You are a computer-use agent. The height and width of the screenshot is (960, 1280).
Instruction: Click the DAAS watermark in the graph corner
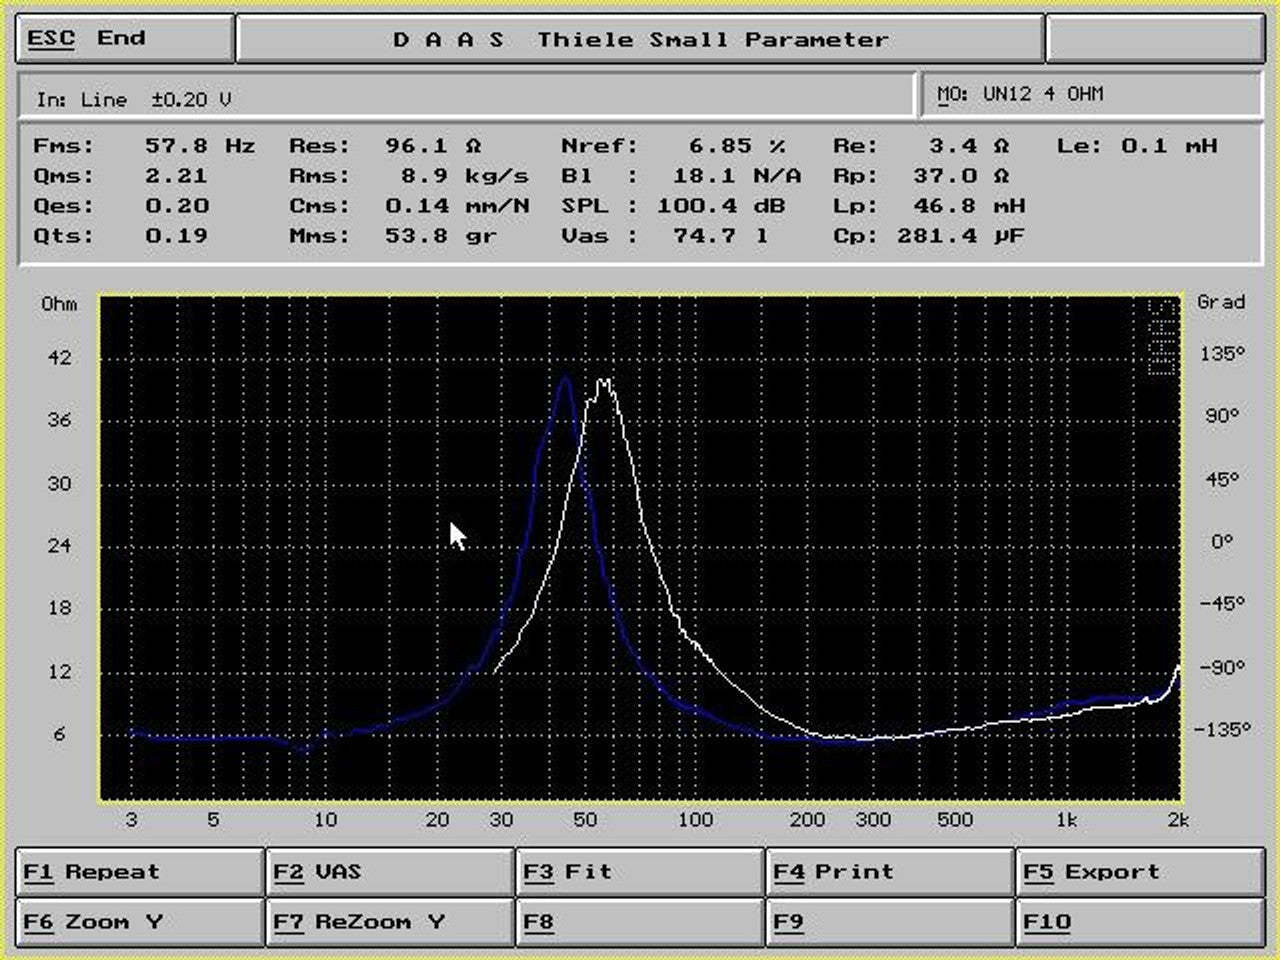click(x=1161, y=337)
